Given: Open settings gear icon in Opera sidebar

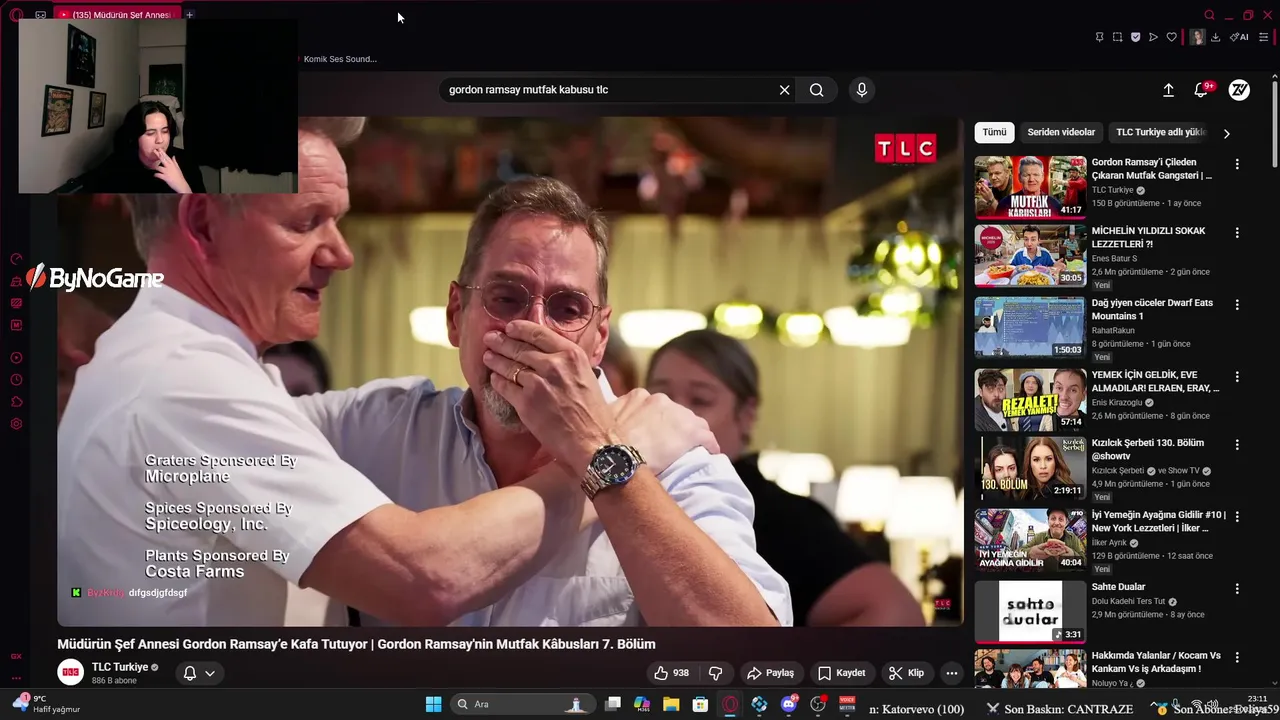Looking at the screenshot, I should point(16,424).
